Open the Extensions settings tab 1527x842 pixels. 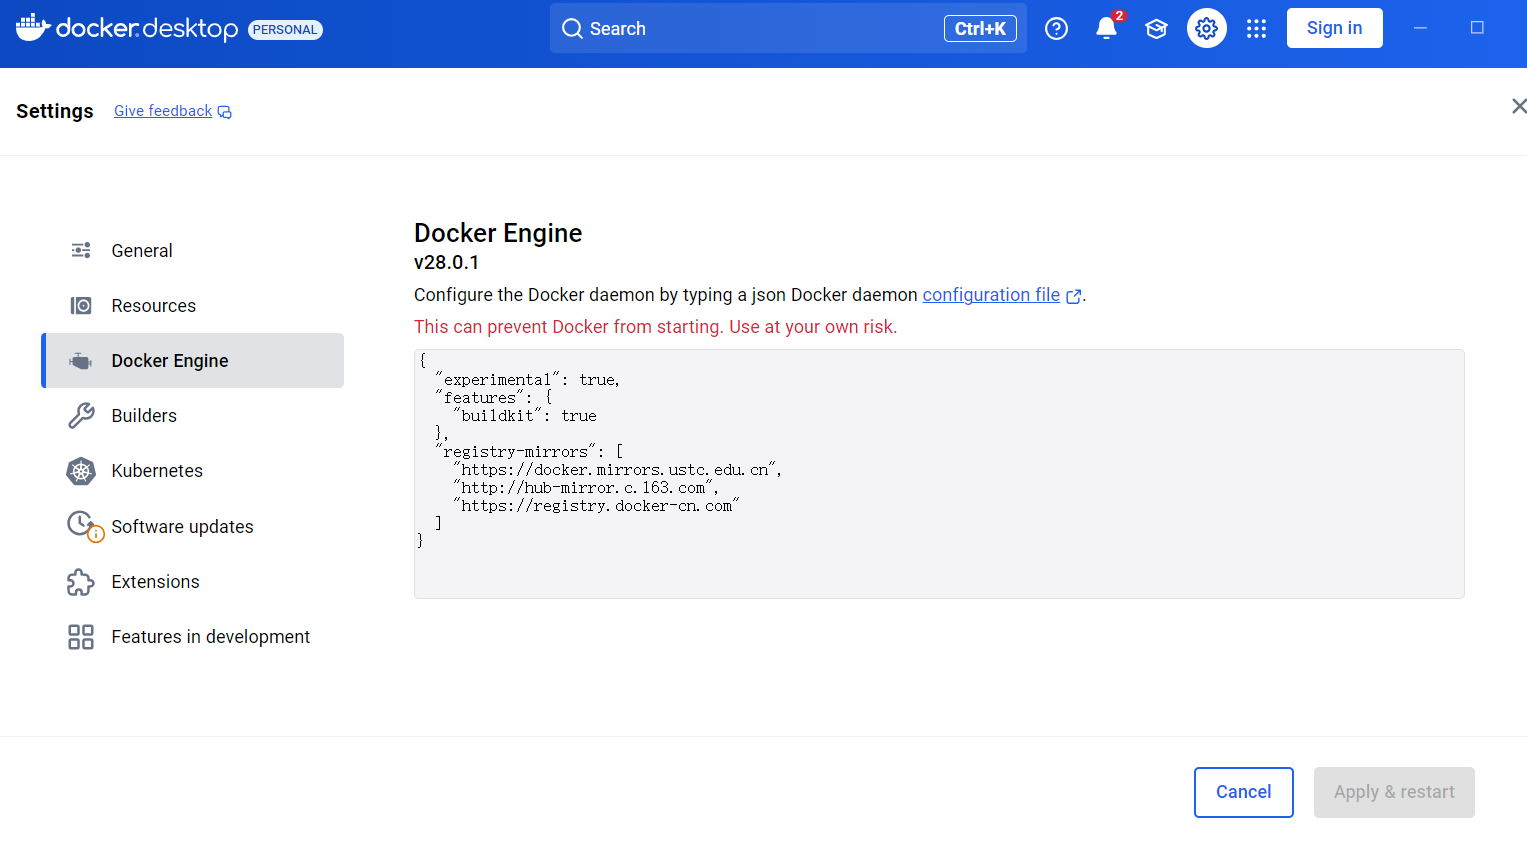click(x=192, y=582)
